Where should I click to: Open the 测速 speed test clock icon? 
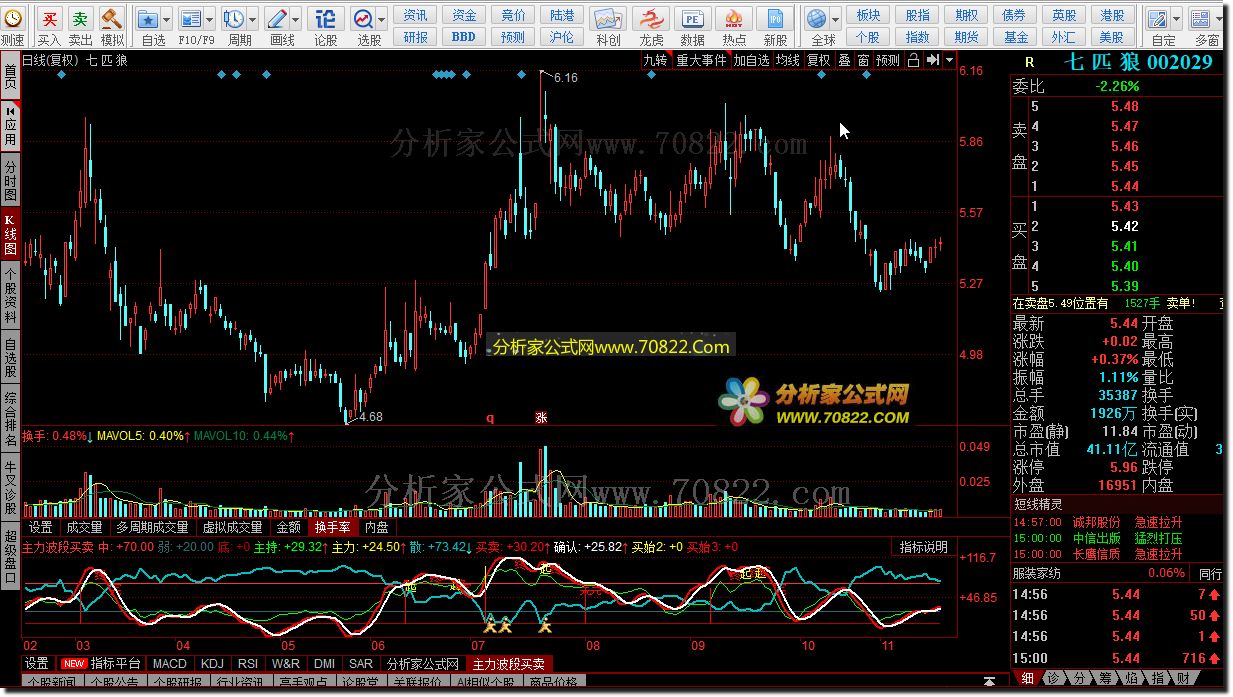click(x=12, y=18)
